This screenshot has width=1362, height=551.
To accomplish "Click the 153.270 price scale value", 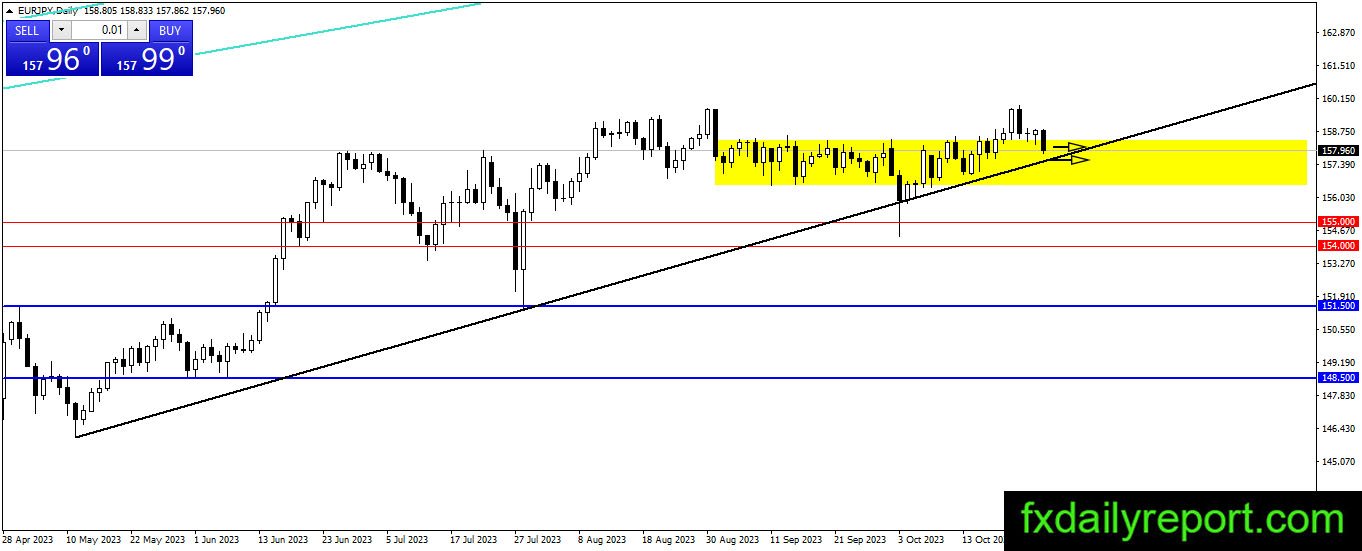I will 1338,264.
